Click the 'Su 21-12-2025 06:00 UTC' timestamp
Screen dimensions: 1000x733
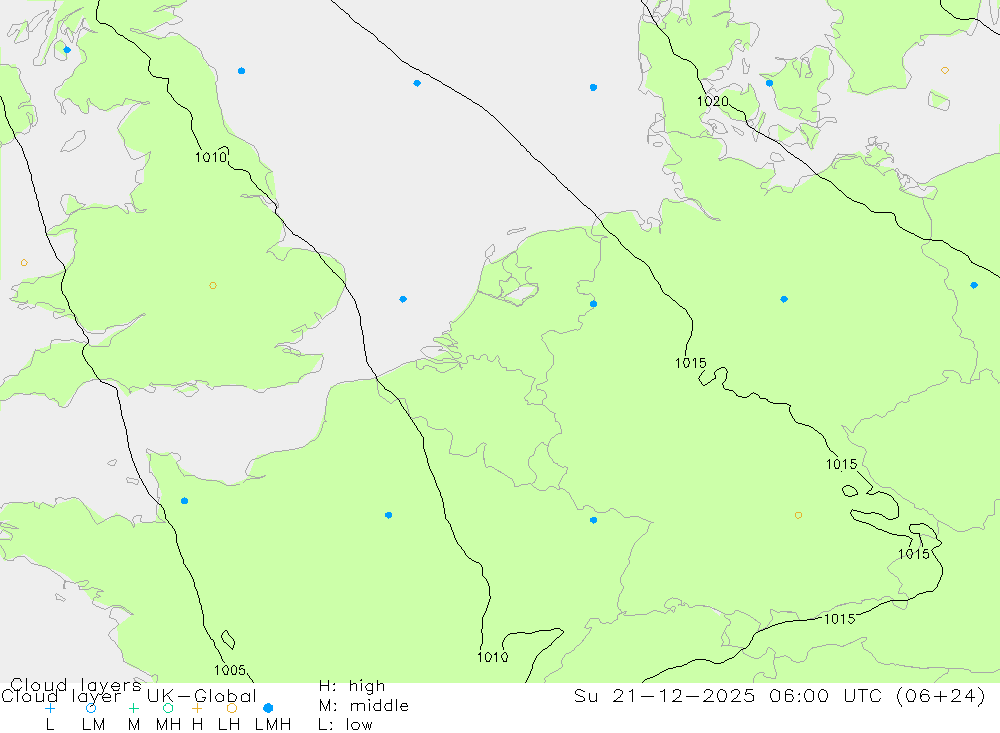click(730, 696)
